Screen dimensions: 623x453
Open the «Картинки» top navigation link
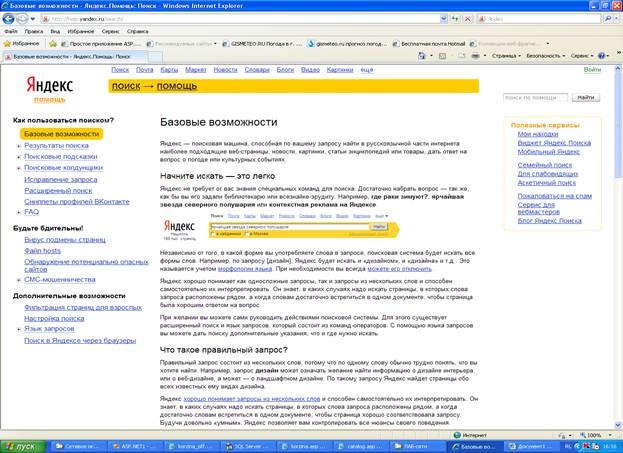coord(340,70)
